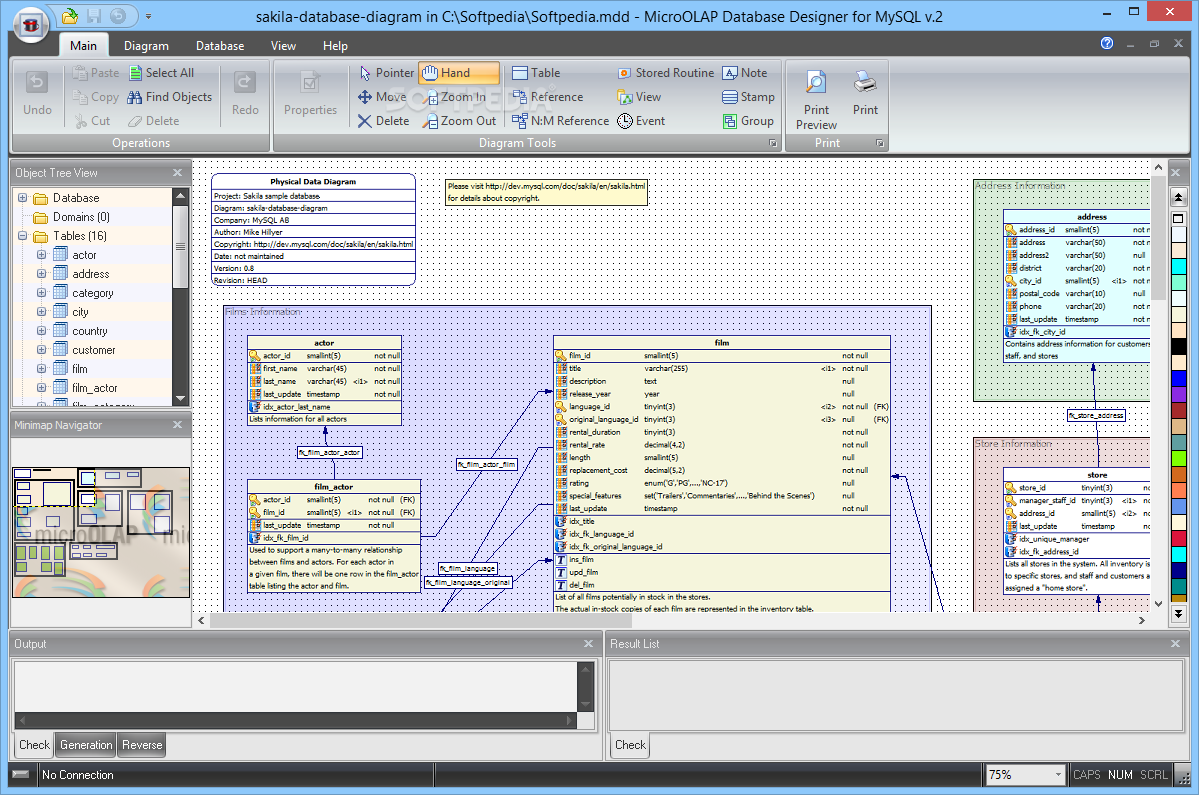Click the Undo button

[37, 93]
